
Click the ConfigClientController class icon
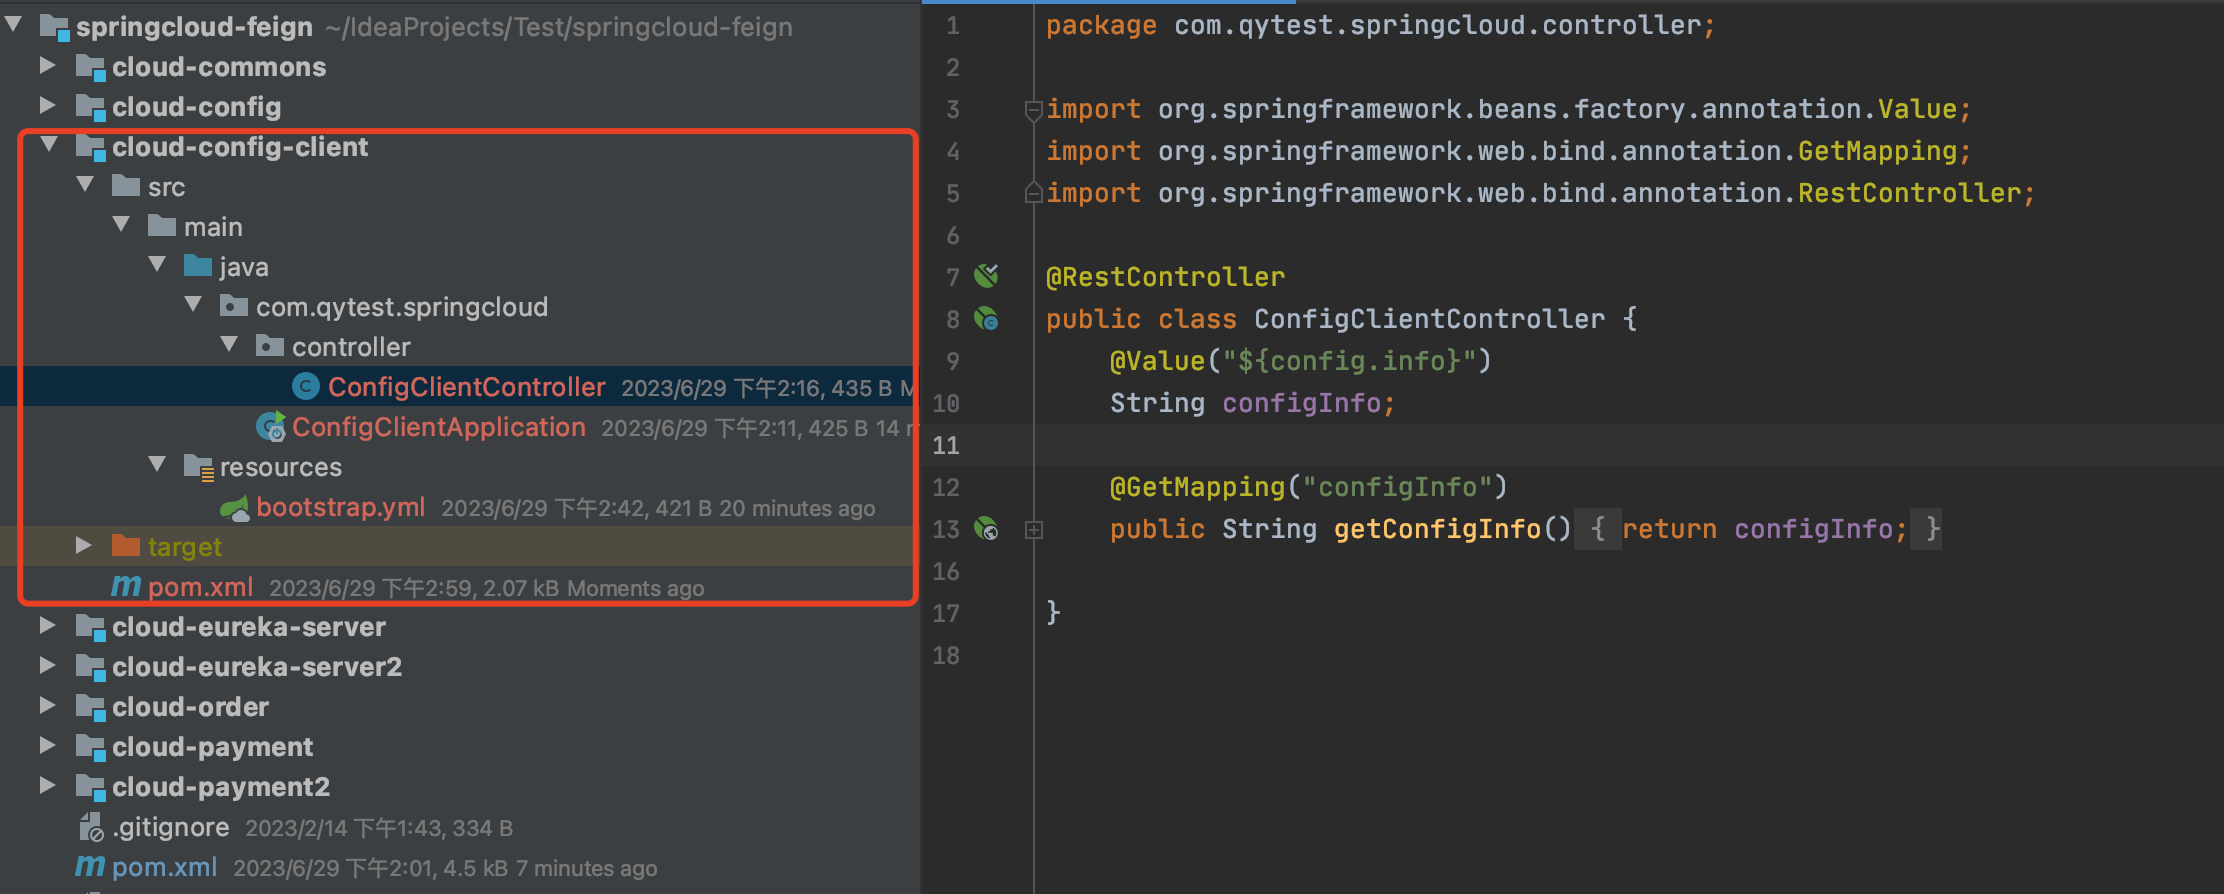pos(306,387)
